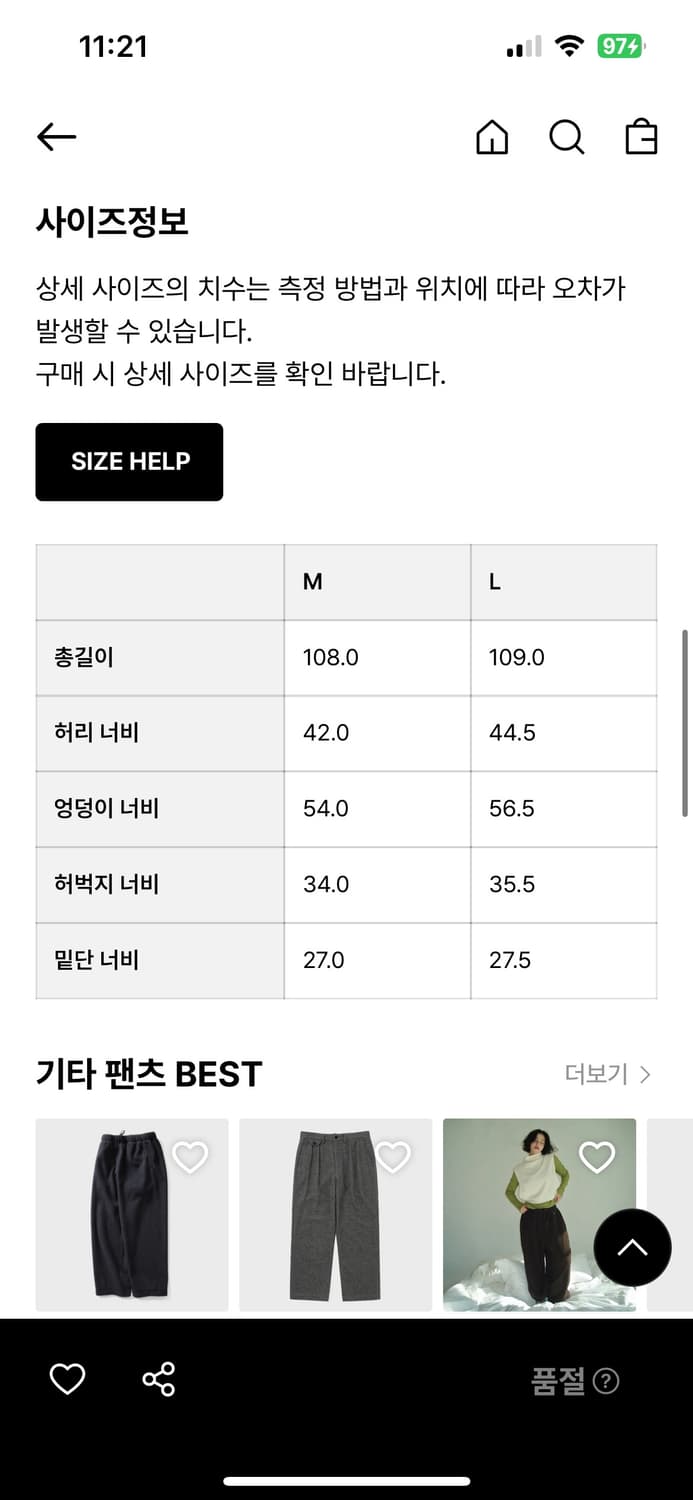Open the home screen via house icon
Image resolution: width=693 pixels, height=1500 pixels.
[x=491, y=138]
